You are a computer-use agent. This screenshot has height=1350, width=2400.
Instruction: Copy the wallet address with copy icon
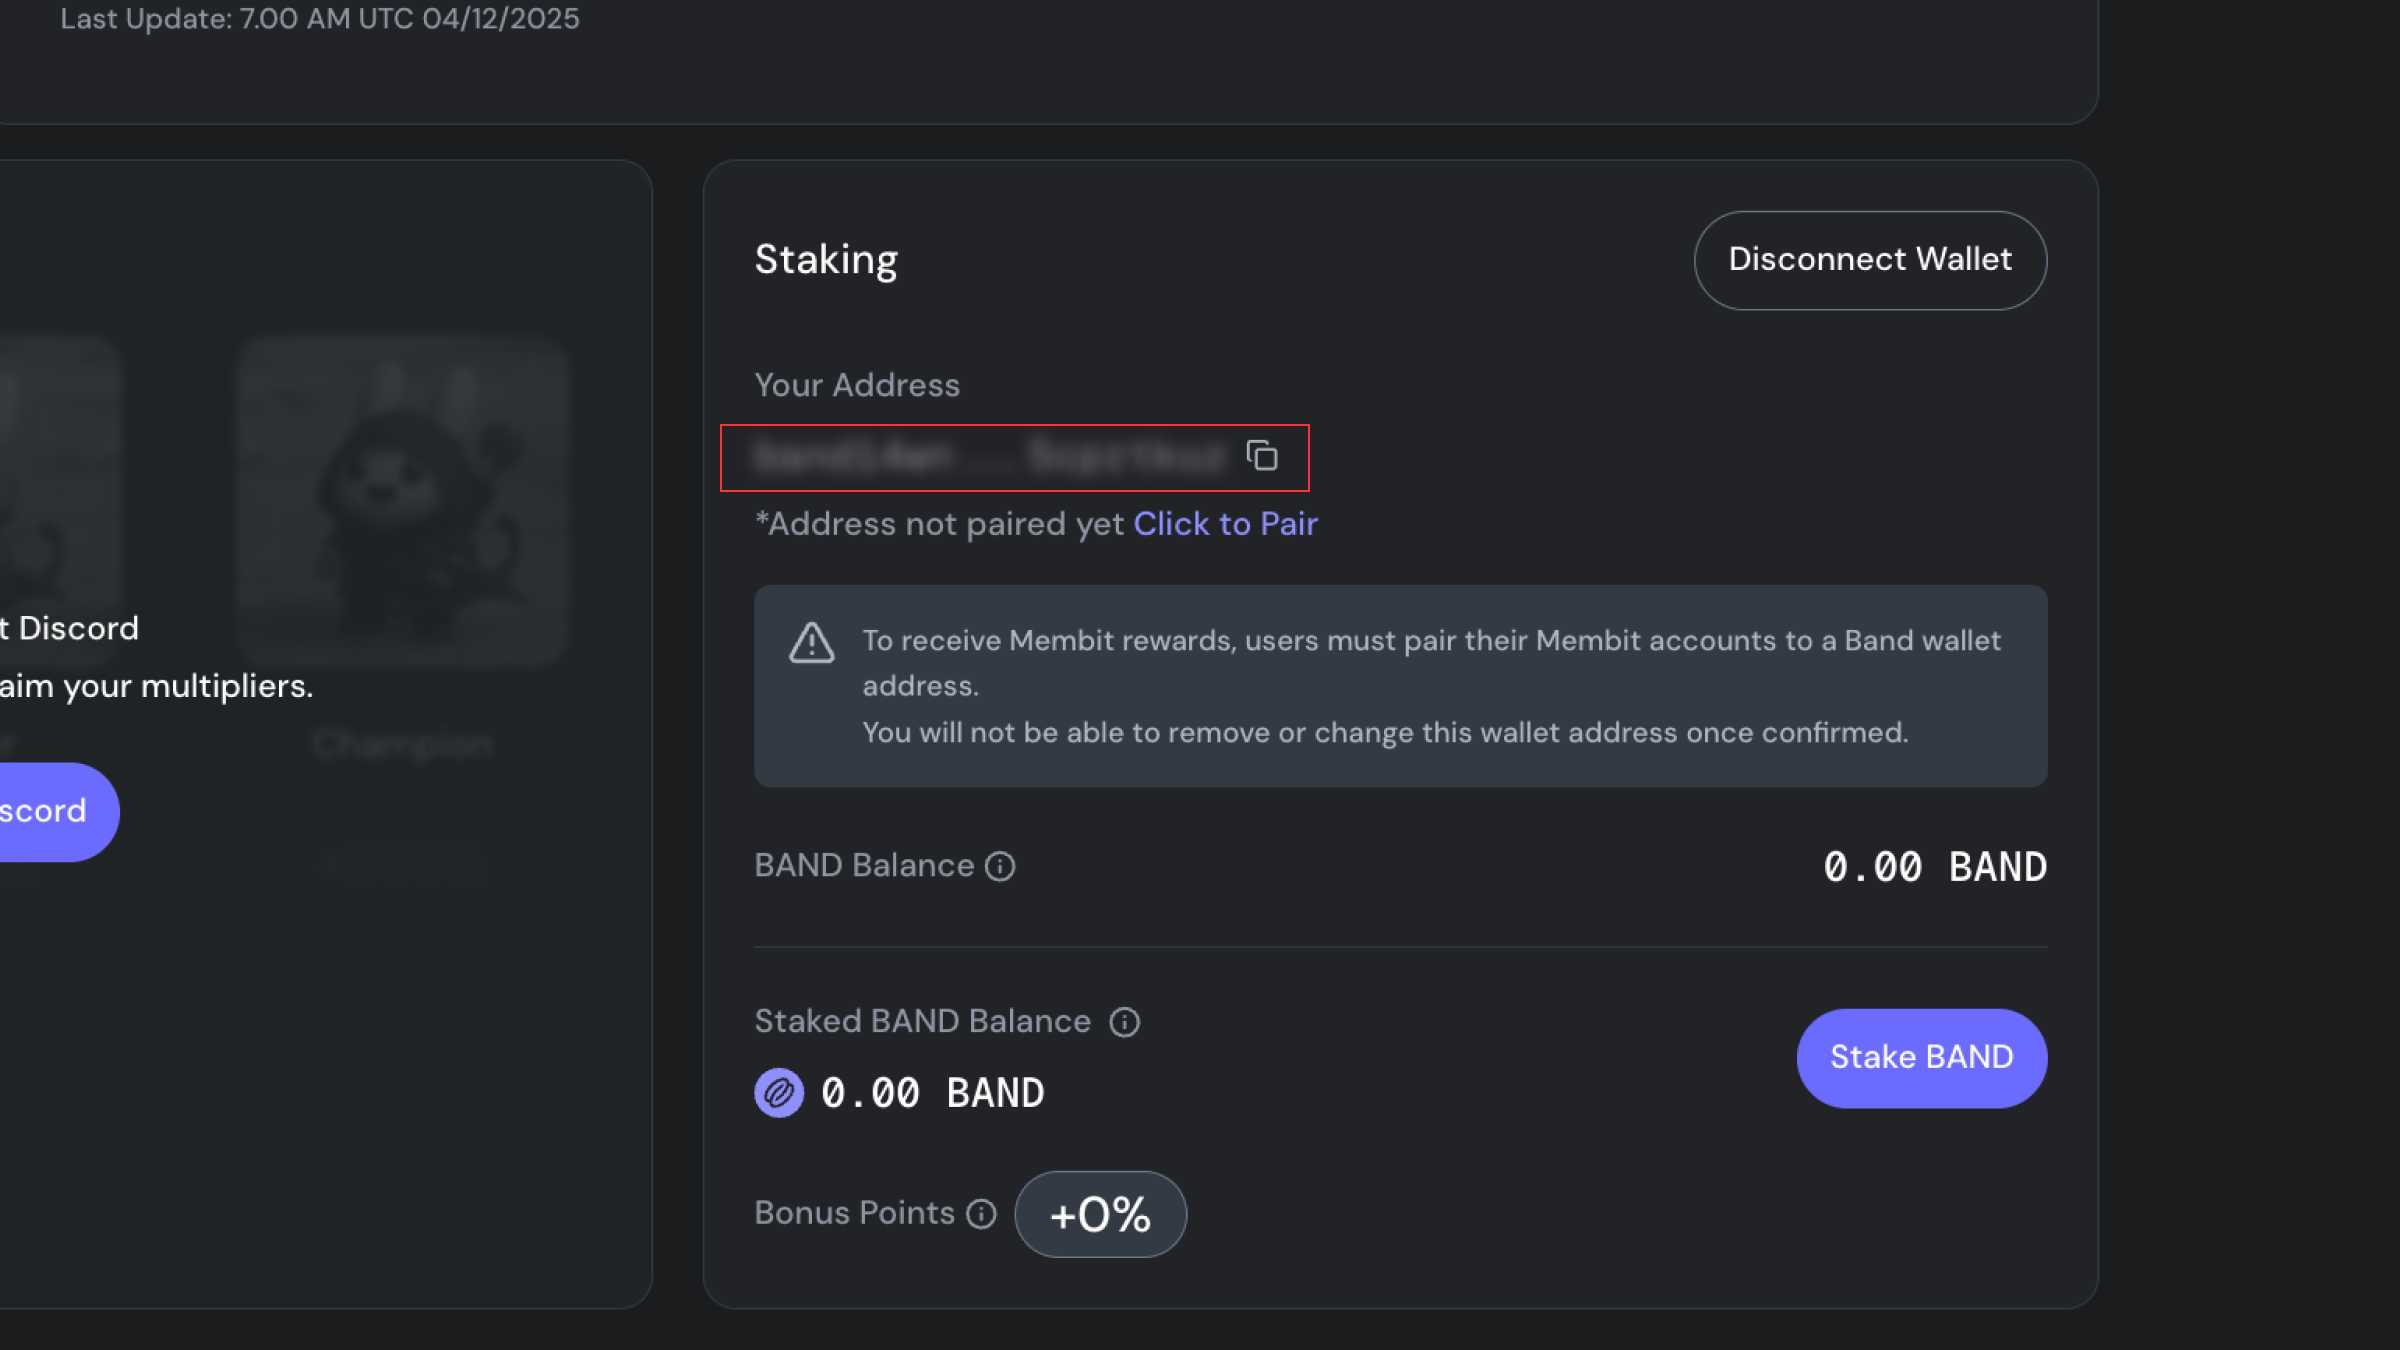click(1262, 456)
